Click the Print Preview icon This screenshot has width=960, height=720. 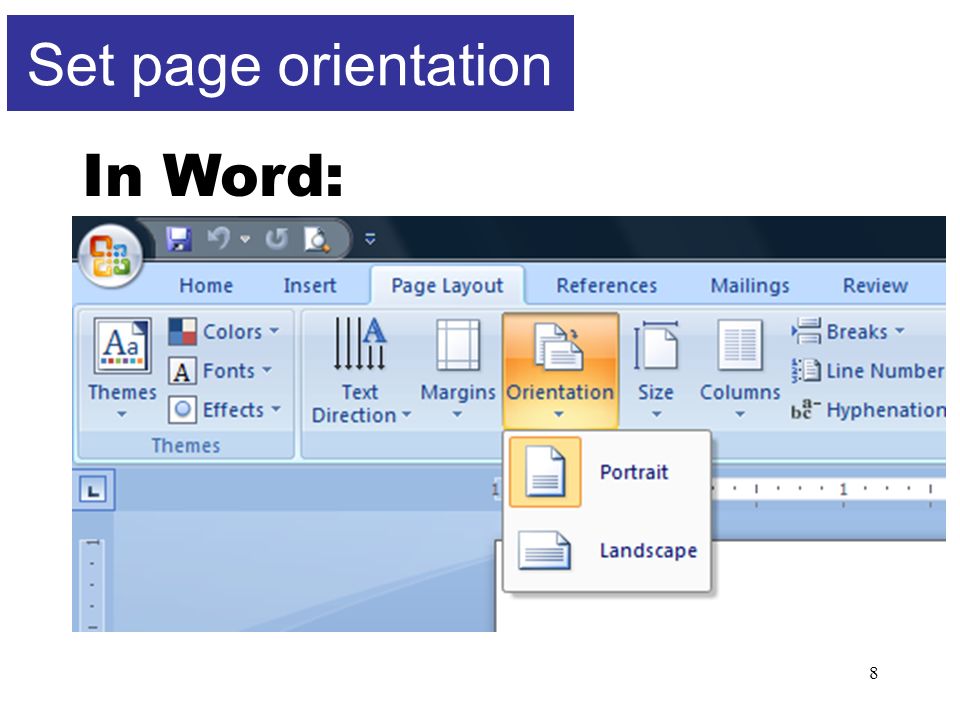tap(317, 239)
